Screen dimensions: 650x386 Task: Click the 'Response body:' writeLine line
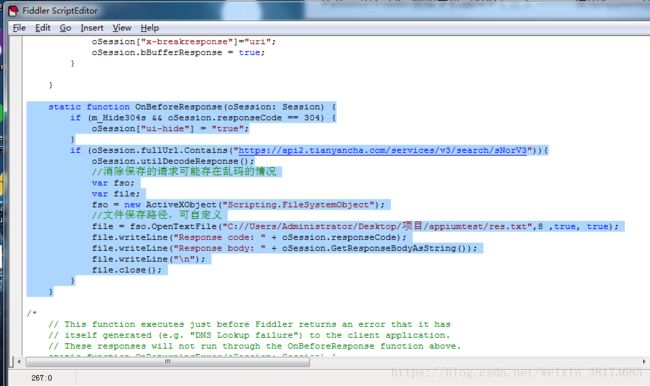[x=284, y=248]
